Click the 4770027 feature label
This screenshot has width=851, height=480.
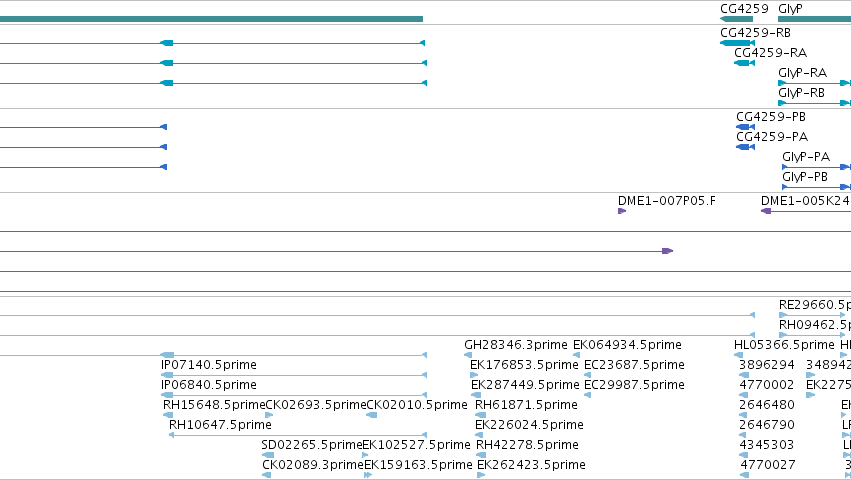[x=767, y=465]
